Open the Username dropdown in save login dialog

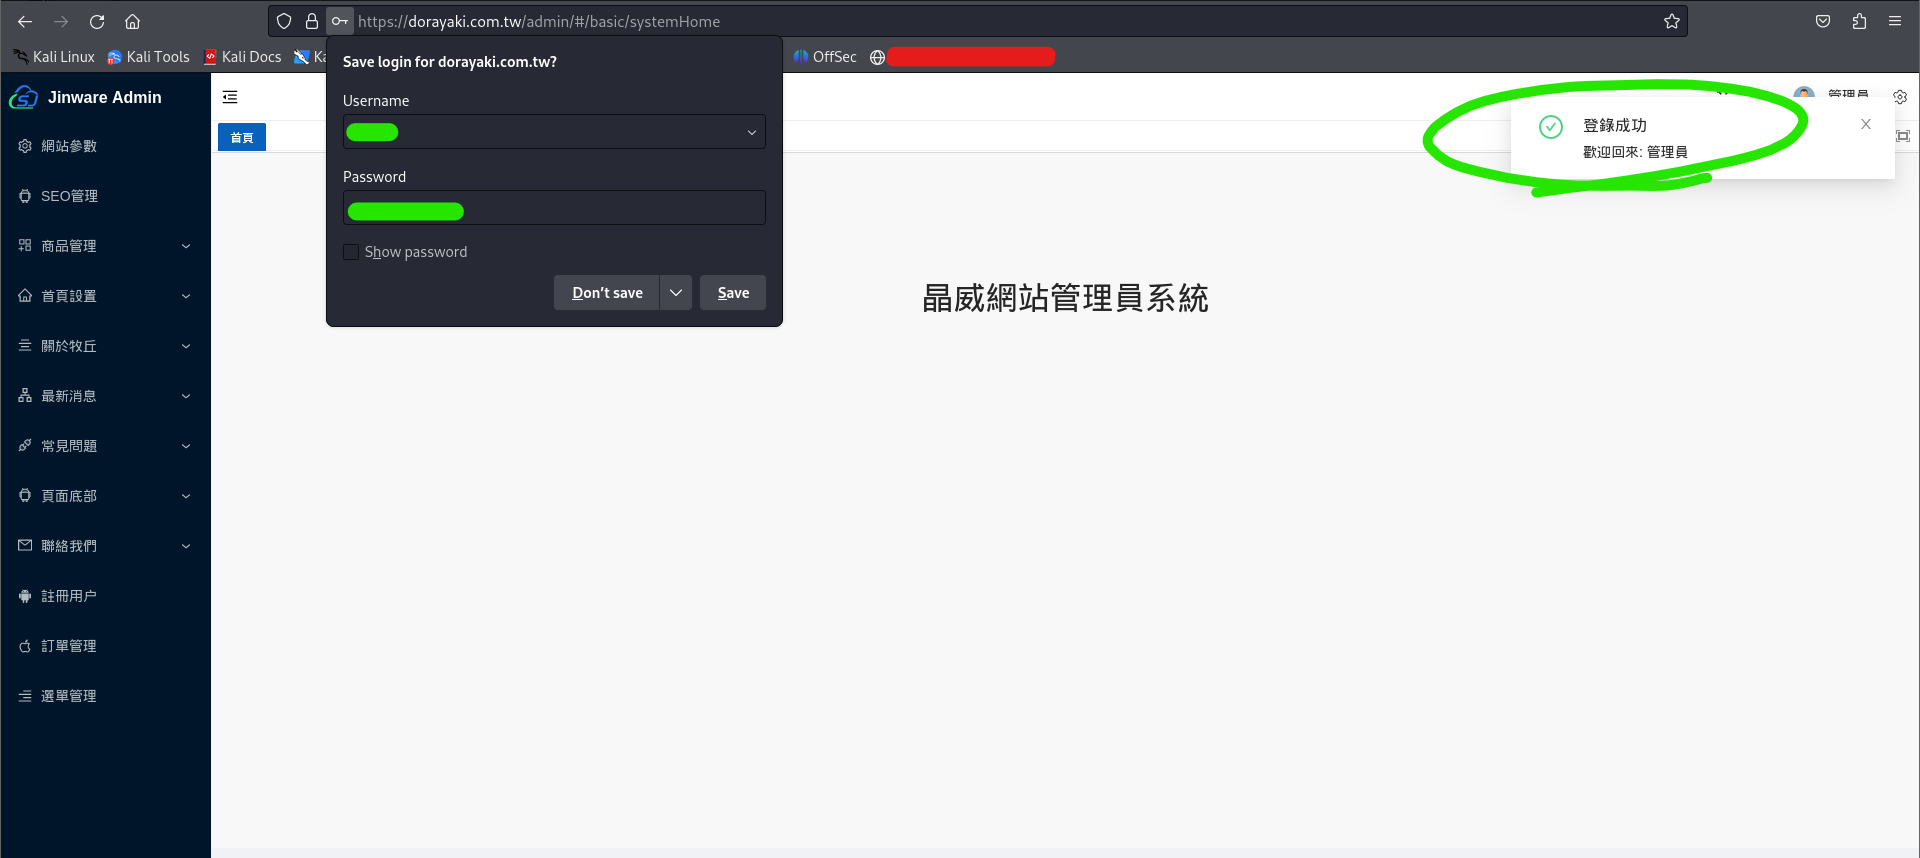pos(752,132)
